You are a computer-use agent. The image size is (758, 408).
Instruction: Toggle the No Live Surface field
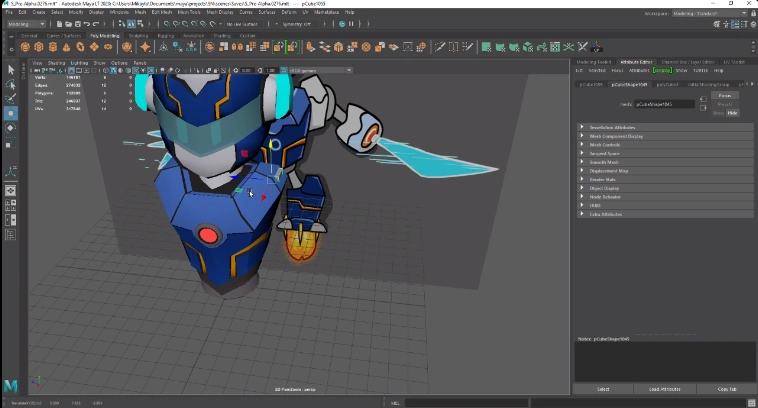[242, 23]
